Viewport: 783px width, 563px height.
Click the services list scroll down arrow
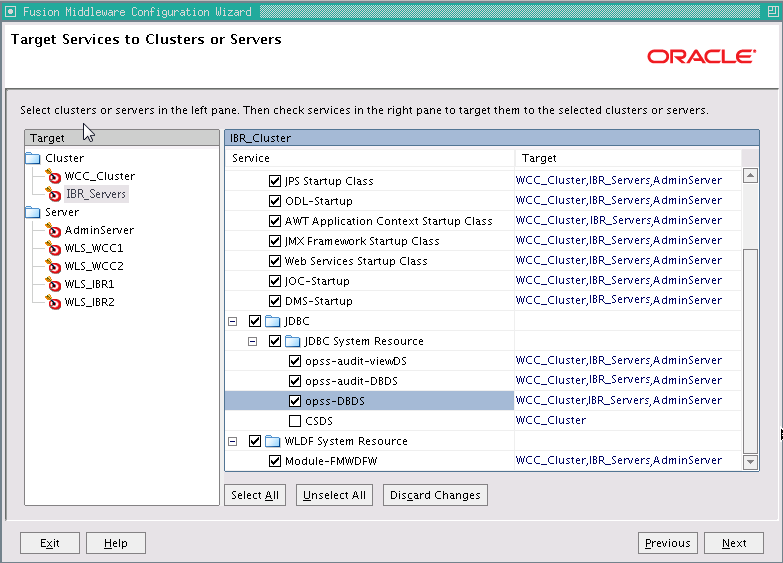pos(750,462)
